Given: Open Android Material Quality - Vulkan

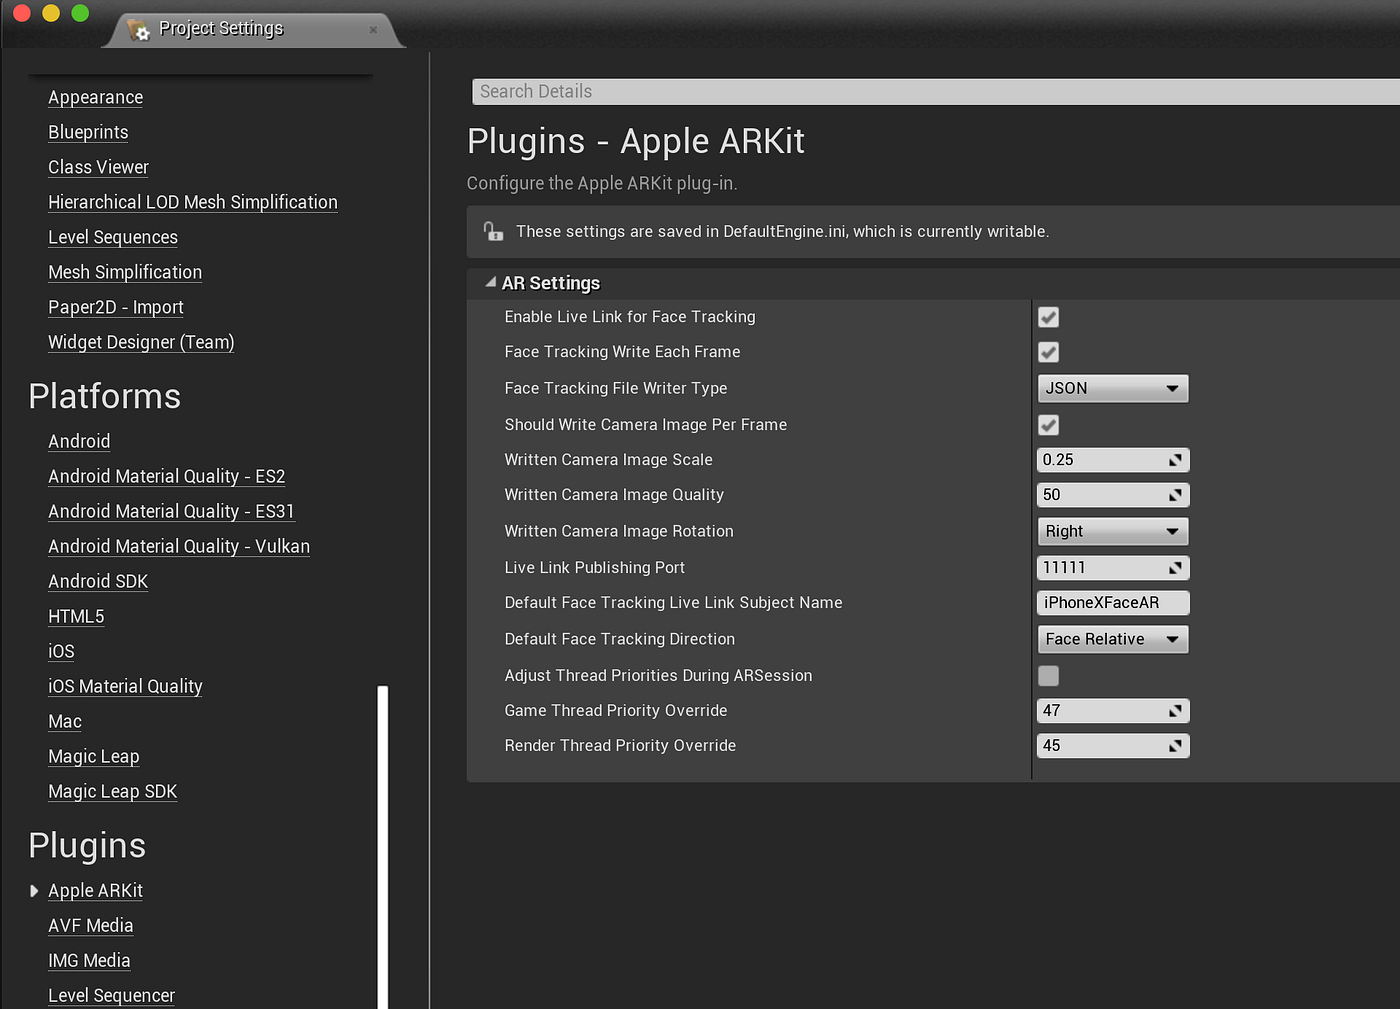Looking at the screenshot, I should click(179, 546).
